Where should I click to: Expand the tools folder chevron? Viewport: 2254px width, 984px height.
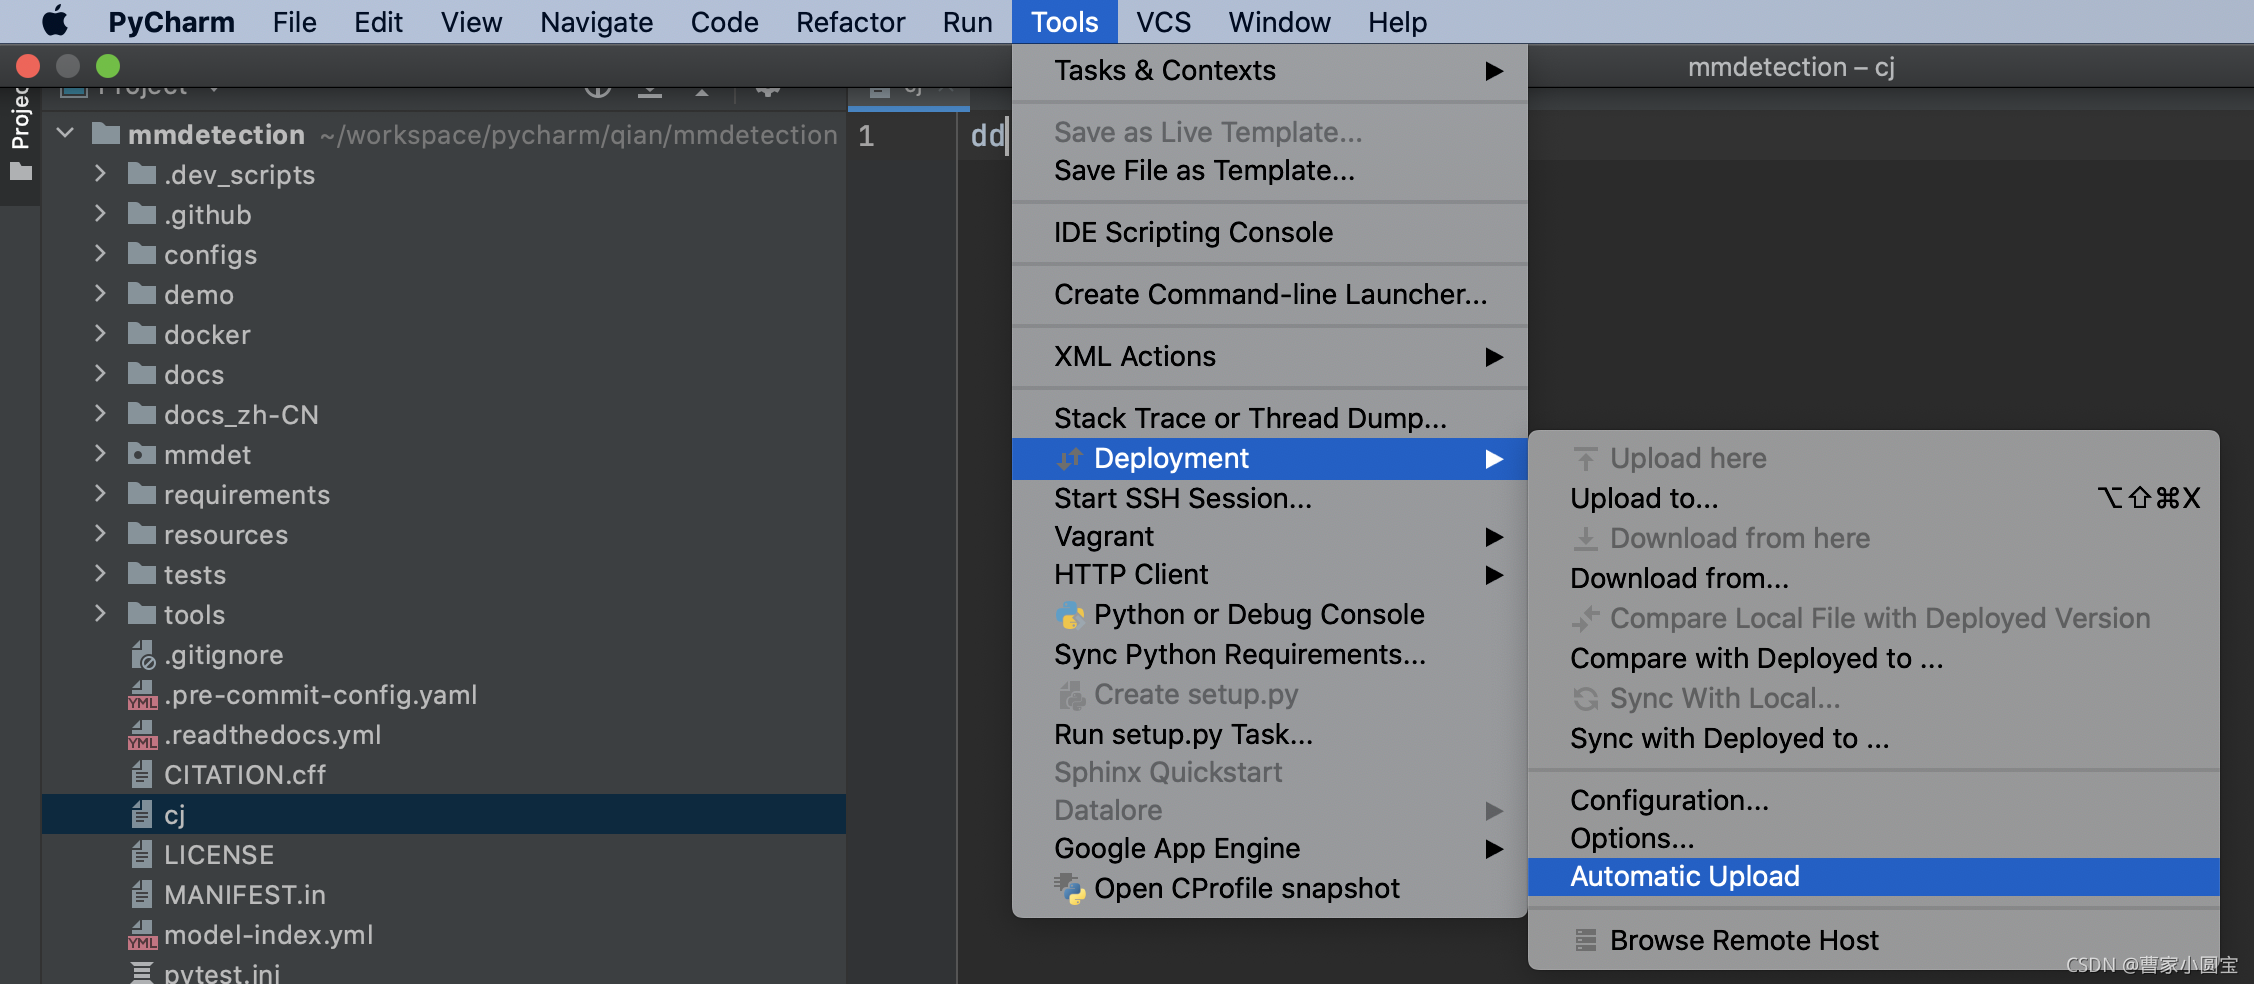(x=100, y=614)
